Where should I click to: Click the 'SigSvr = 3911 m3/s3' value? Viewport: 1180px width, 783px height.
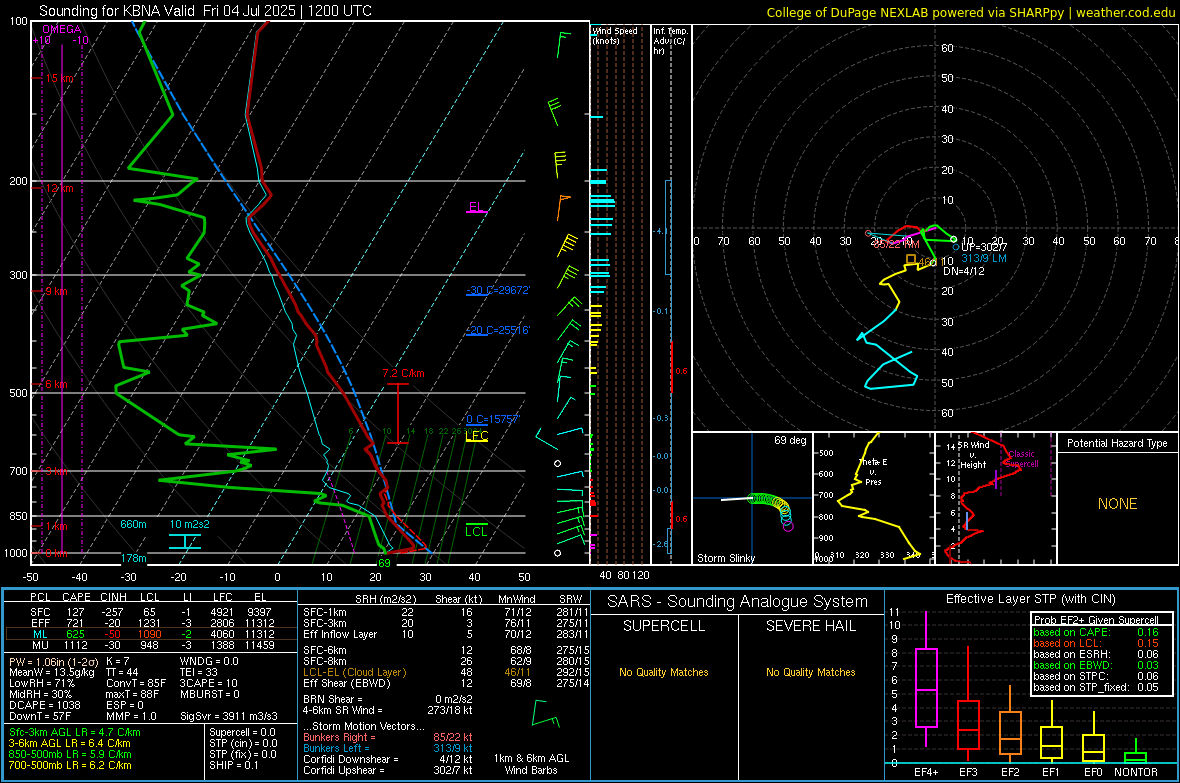pyautogui.click(x=229, y=716)
